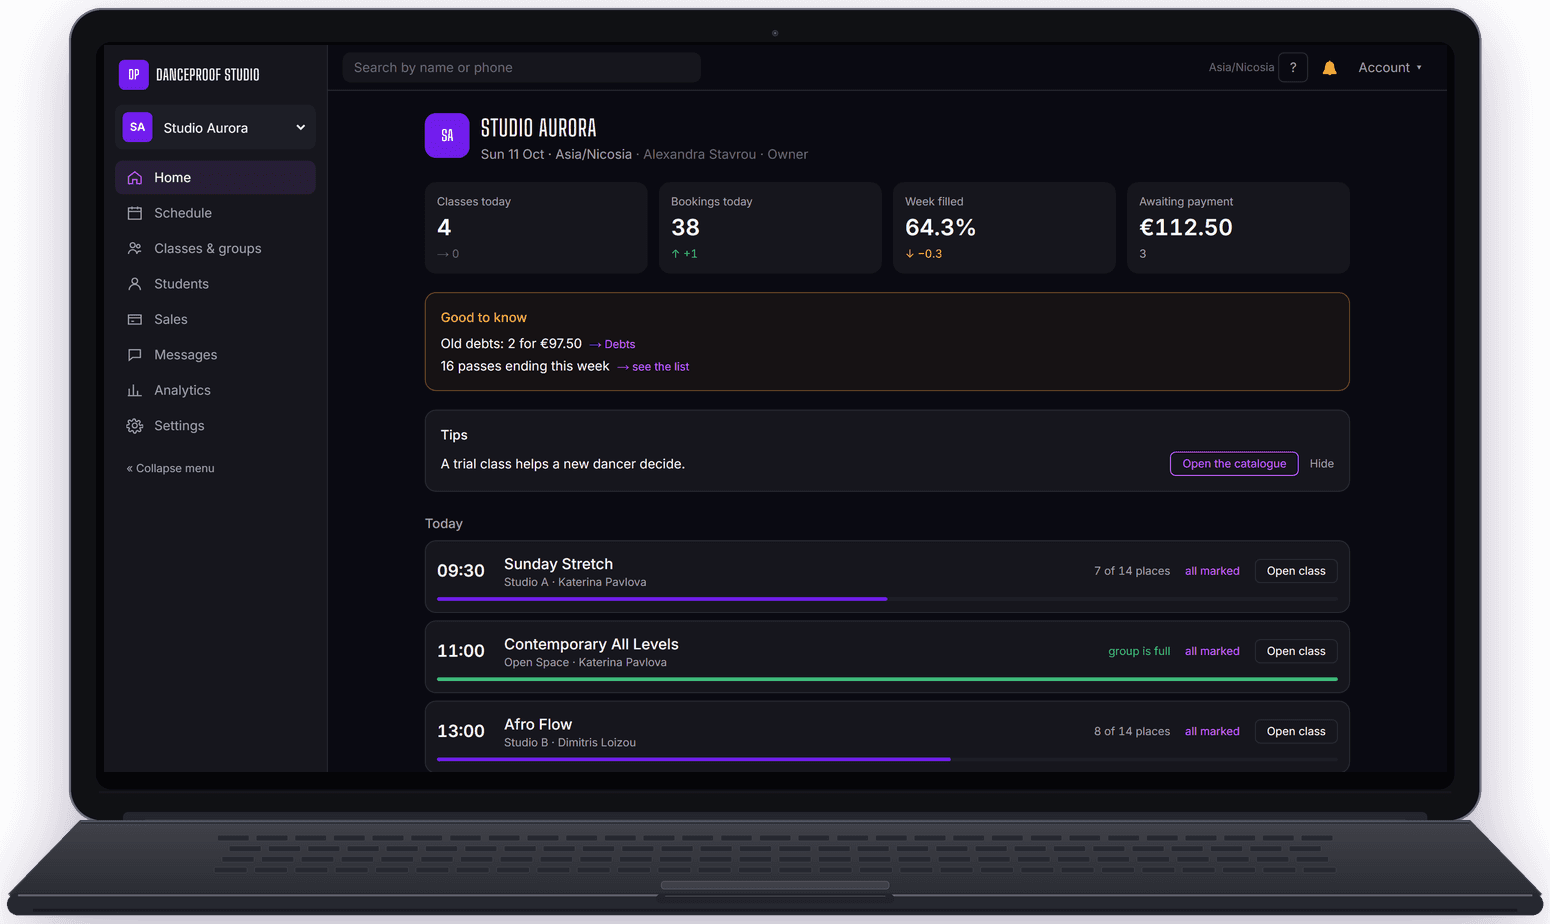Open class for Sunday Stretch

1296,571
